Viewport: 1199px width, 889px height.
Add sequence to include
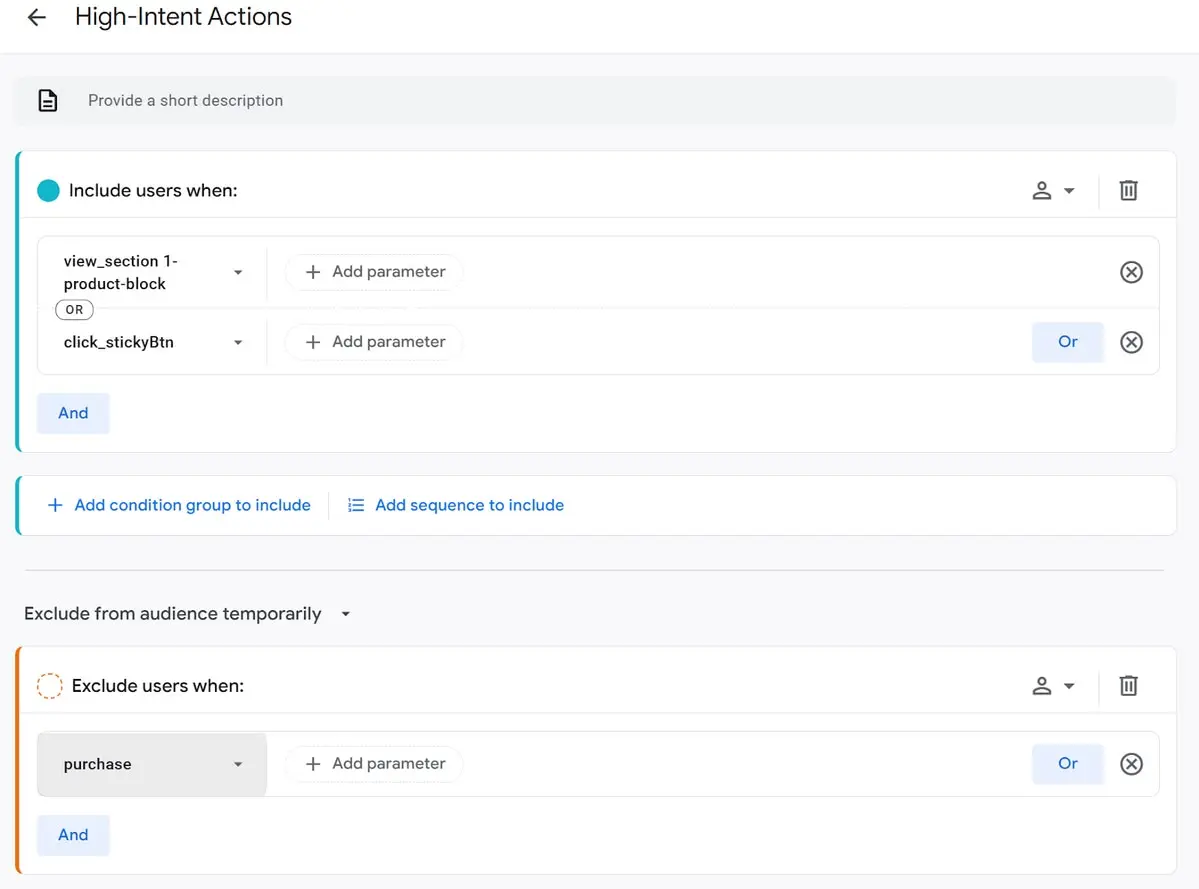456,505
